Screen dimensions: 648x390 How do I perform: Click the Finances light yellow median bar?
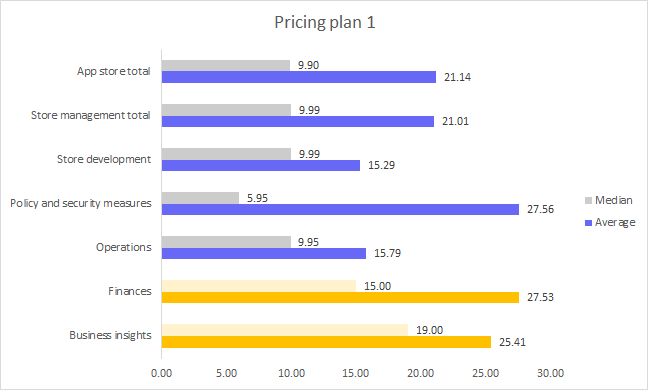coord(259,286)
